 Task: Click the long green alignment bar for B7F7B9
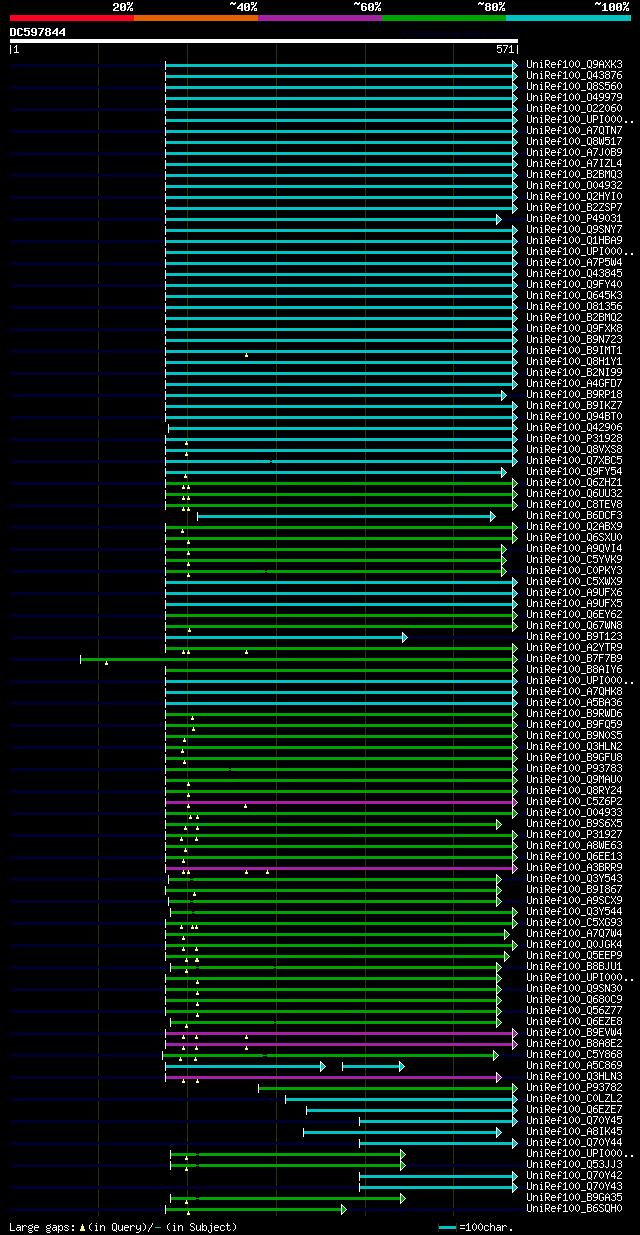tap(297, 658)
